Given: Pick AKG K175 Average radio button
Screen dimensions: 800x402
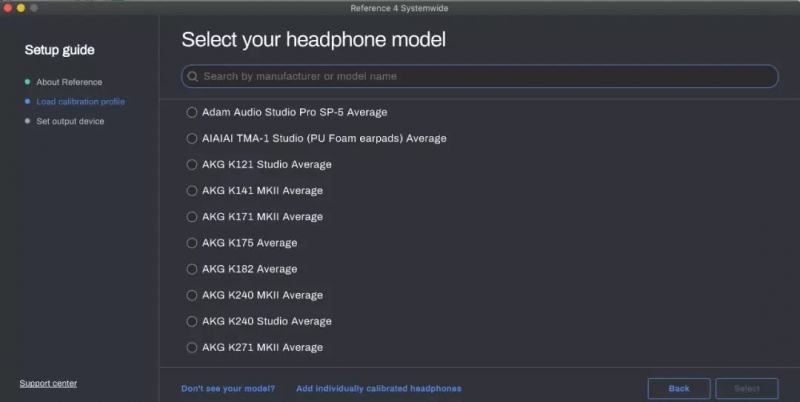Looking at the screenshot, I should coord(192,243).
